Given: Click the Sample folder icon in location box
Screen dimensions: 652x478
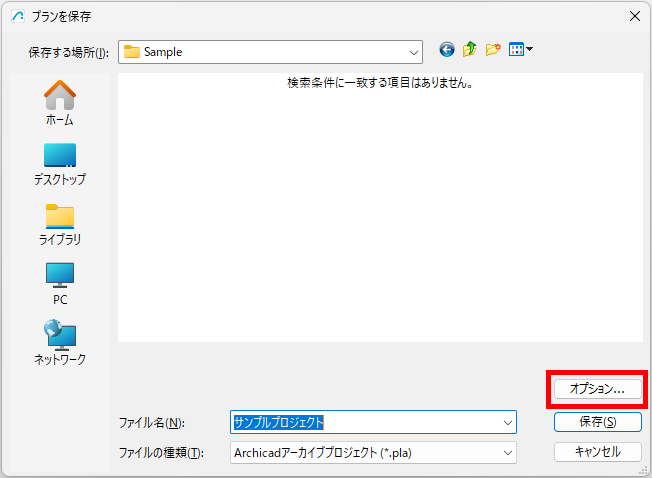Looking at the screenshot, I should click(132, 52).
